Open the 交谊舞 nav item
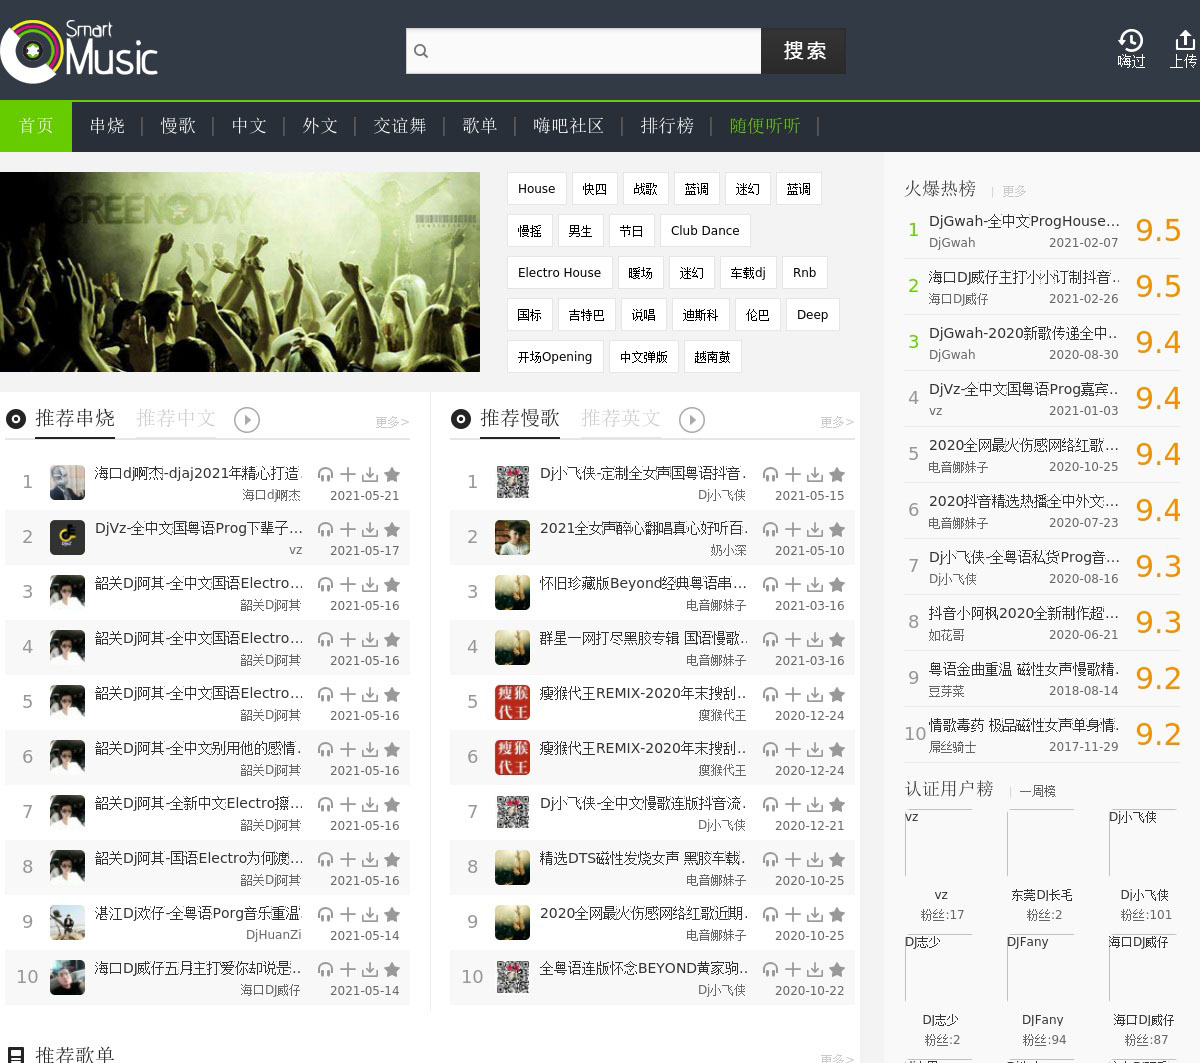1200x1063 pixels. point(400,126)
